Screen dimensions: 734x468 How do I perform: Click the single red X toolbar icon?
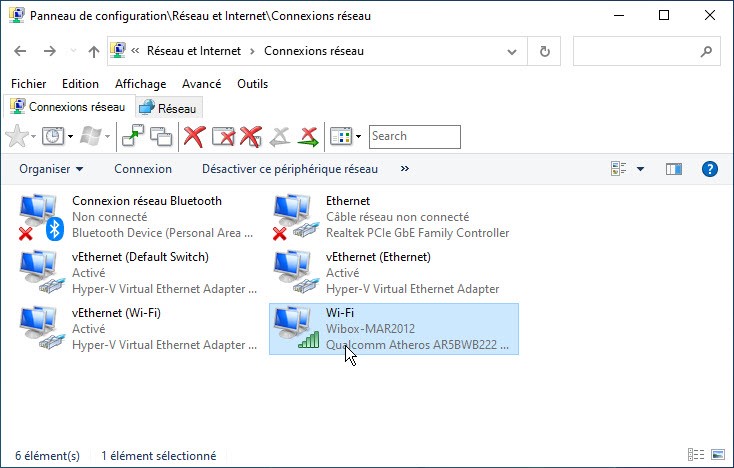194,136
